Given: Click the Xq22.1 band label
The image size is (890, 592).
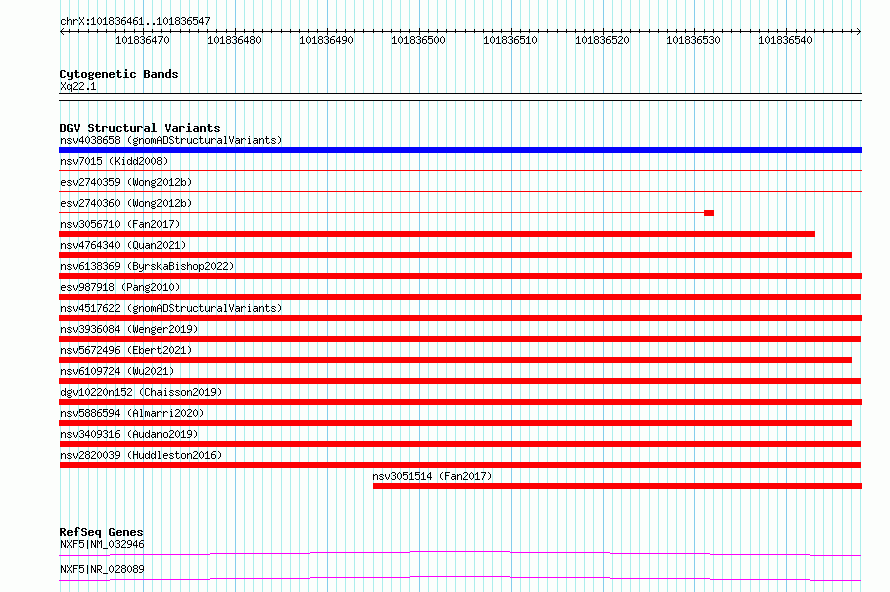Looking at the screenshot, I should [x=78, y=86].
